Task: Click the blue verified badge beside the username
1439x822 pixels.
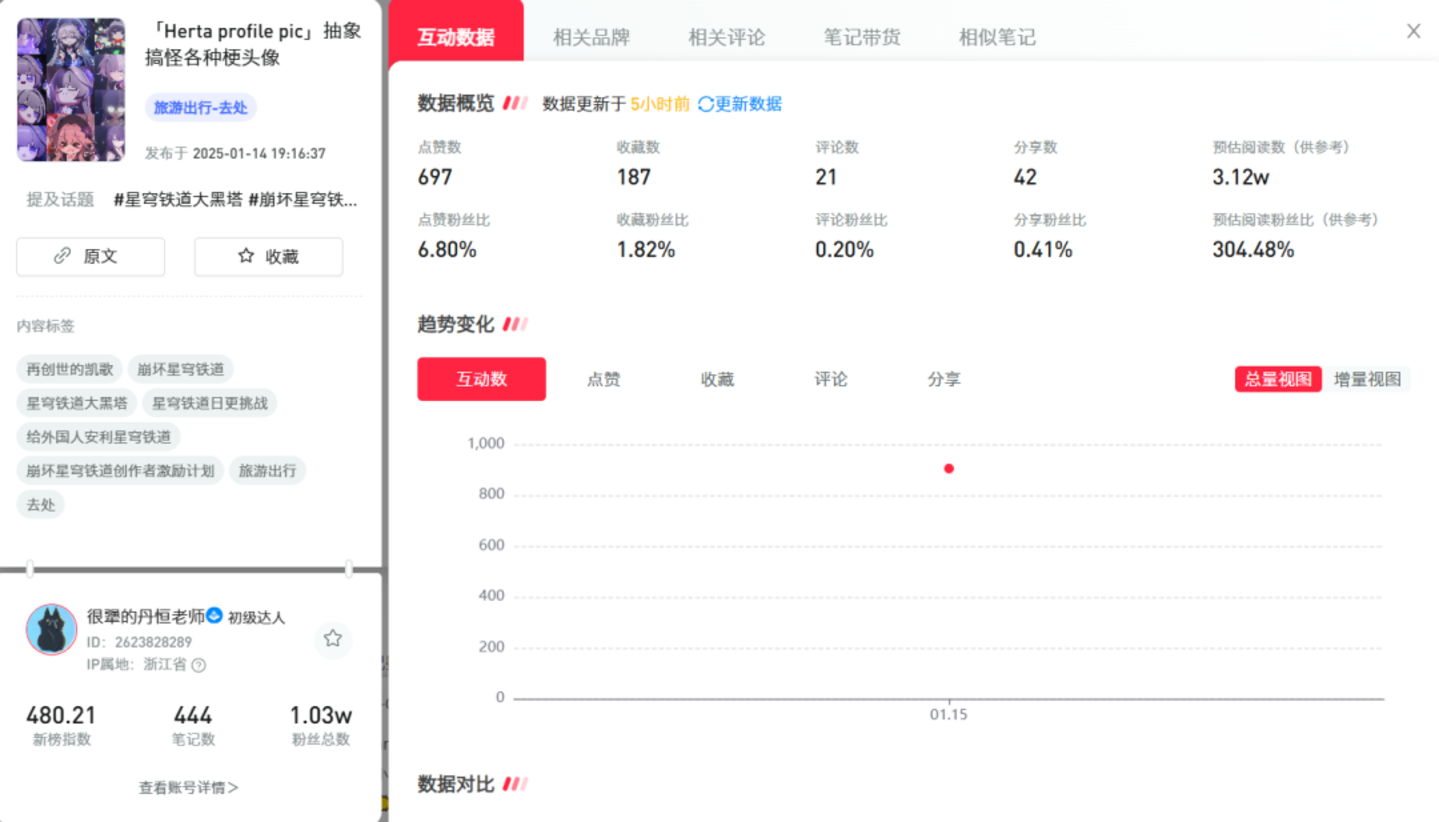Action: 214,616
